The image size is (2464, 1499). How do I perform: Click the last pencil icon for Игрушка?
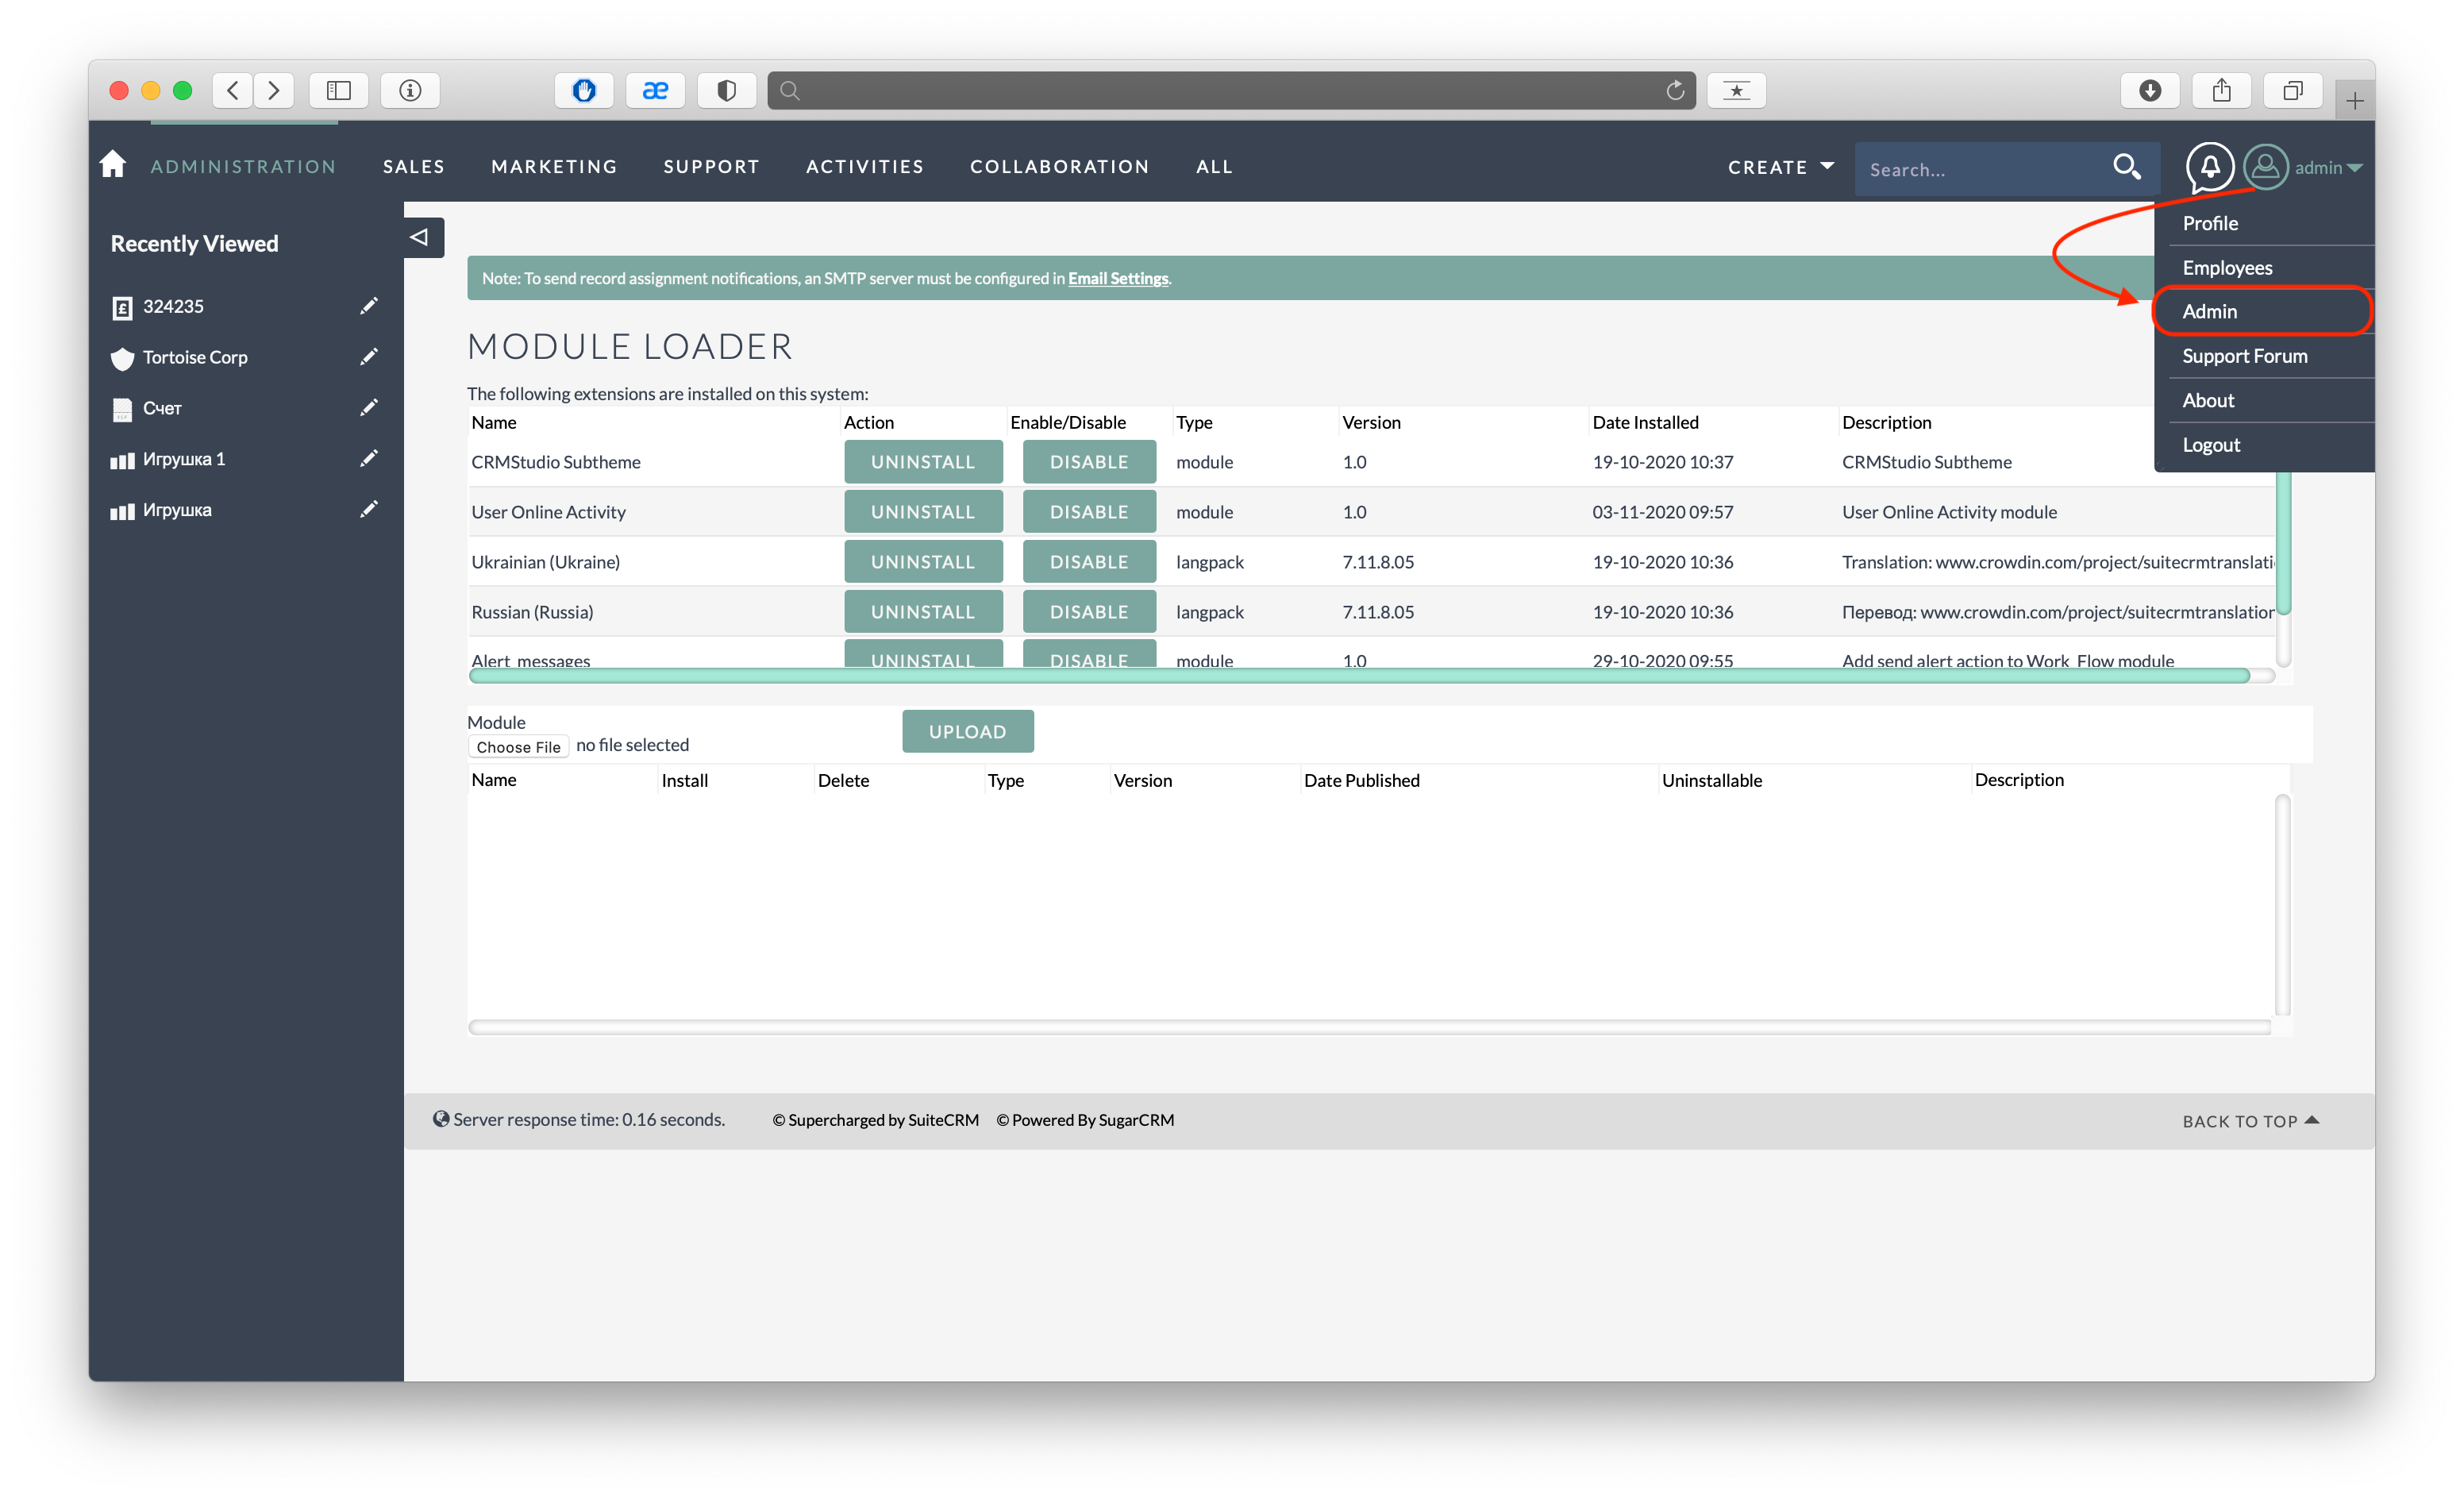[369, 510]
